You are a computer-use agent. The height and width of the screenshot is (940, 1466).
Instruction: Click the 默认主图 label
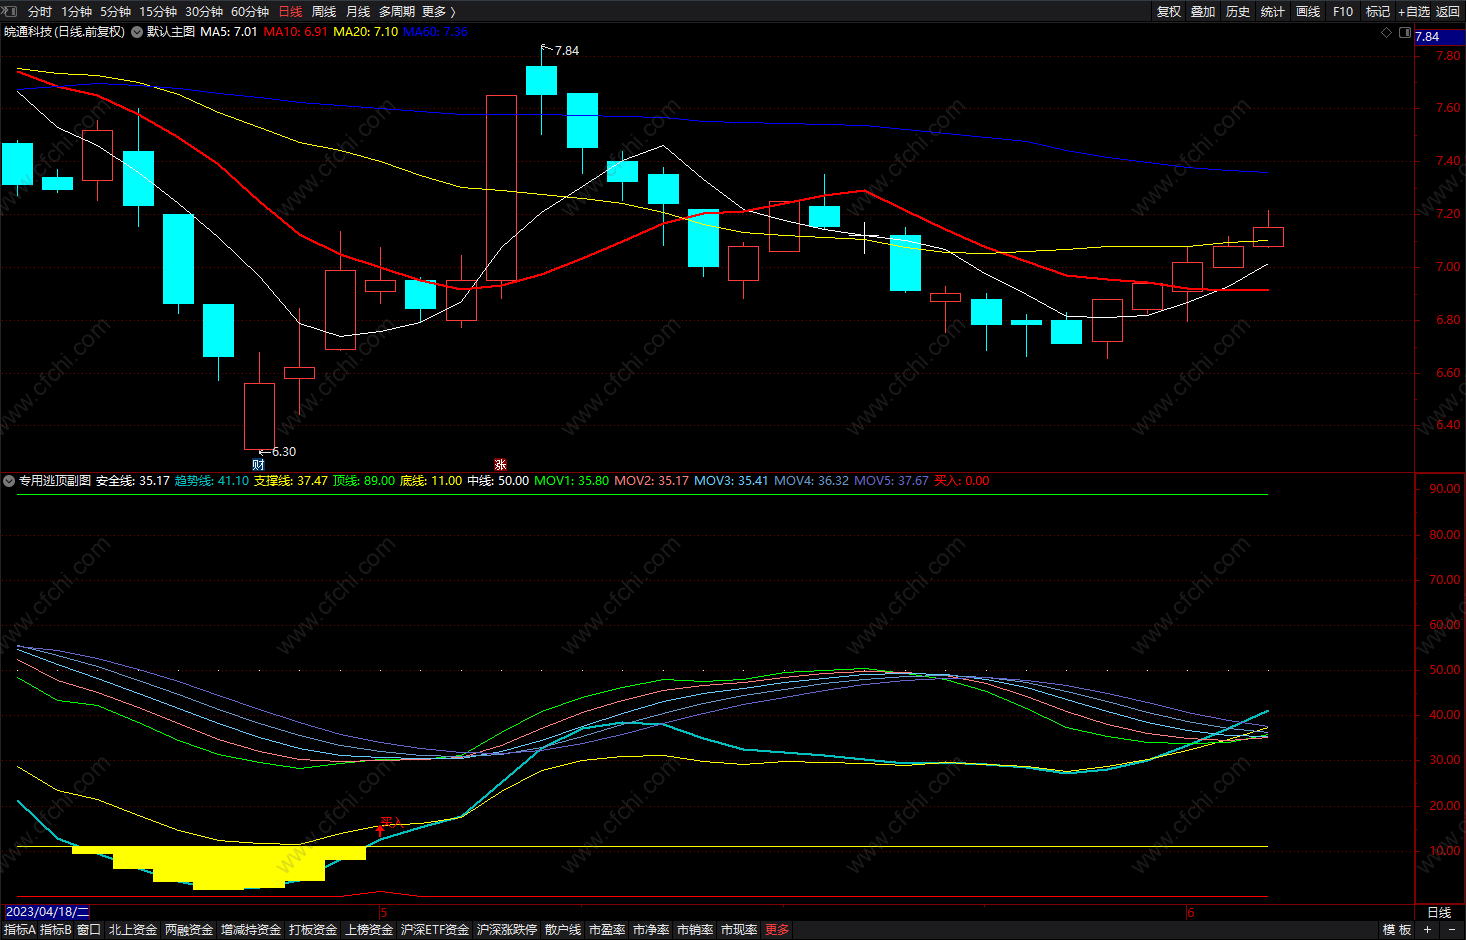(171, 32)
